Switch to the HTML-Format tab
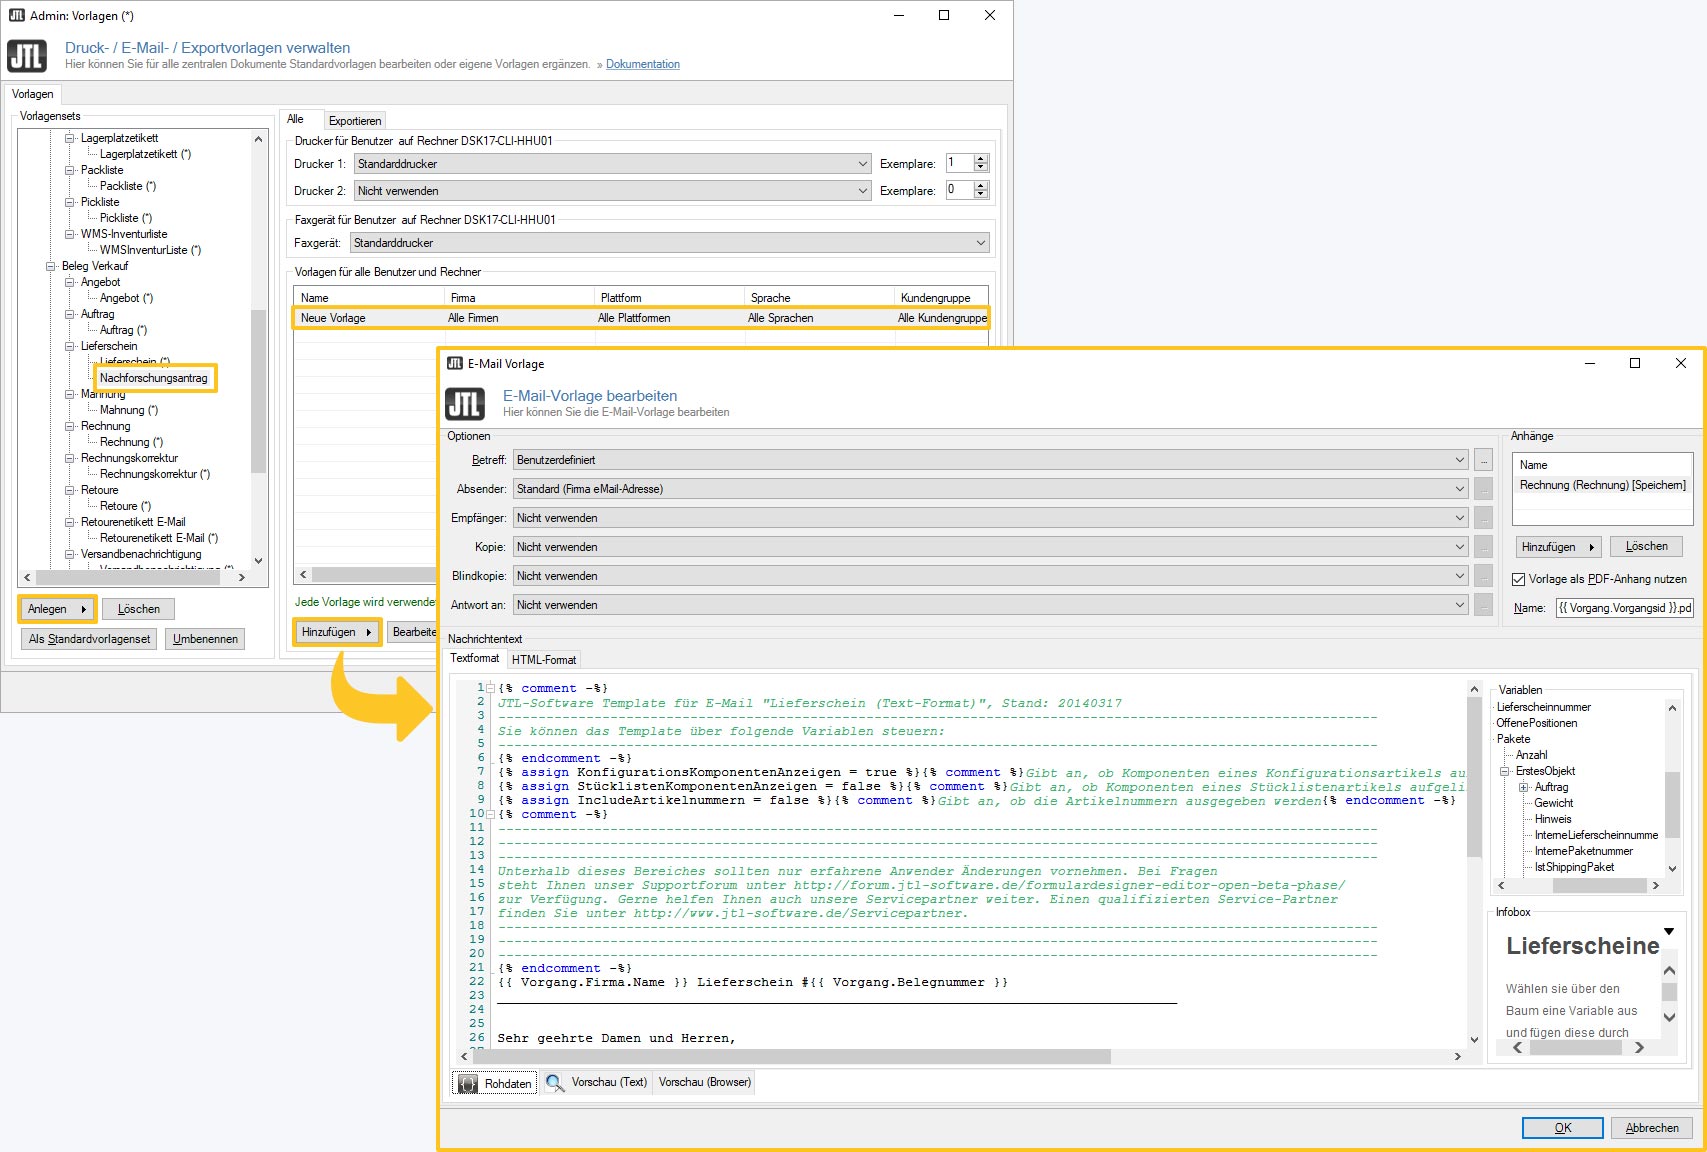 pyautogui.click(x=544, y=660)
